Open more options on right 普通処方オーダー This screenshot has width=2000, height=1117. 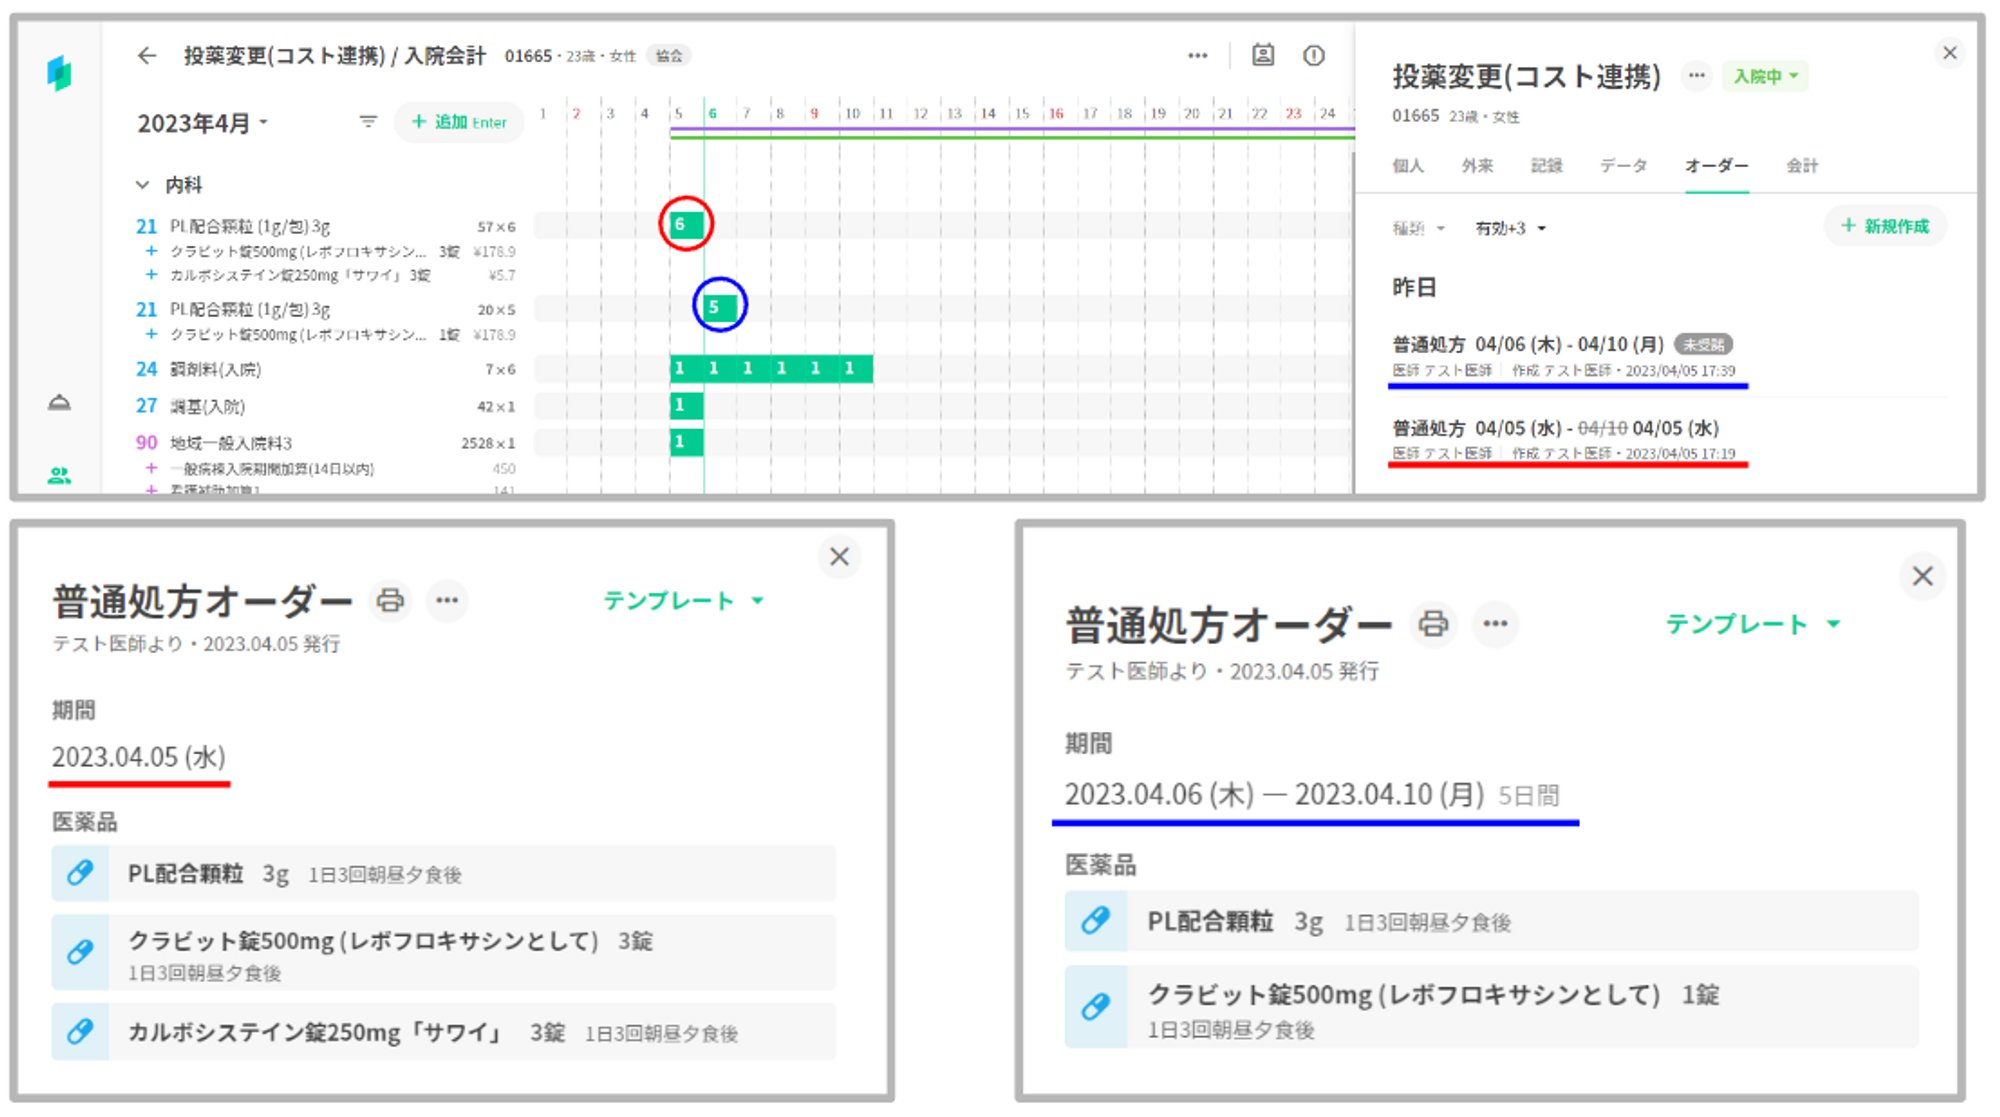(x=1495, y=624)
